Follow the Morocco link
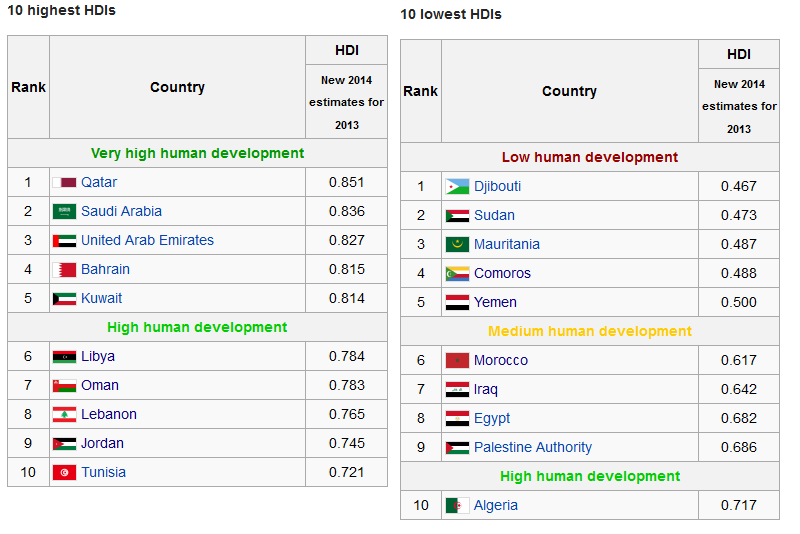 (501, 361)
